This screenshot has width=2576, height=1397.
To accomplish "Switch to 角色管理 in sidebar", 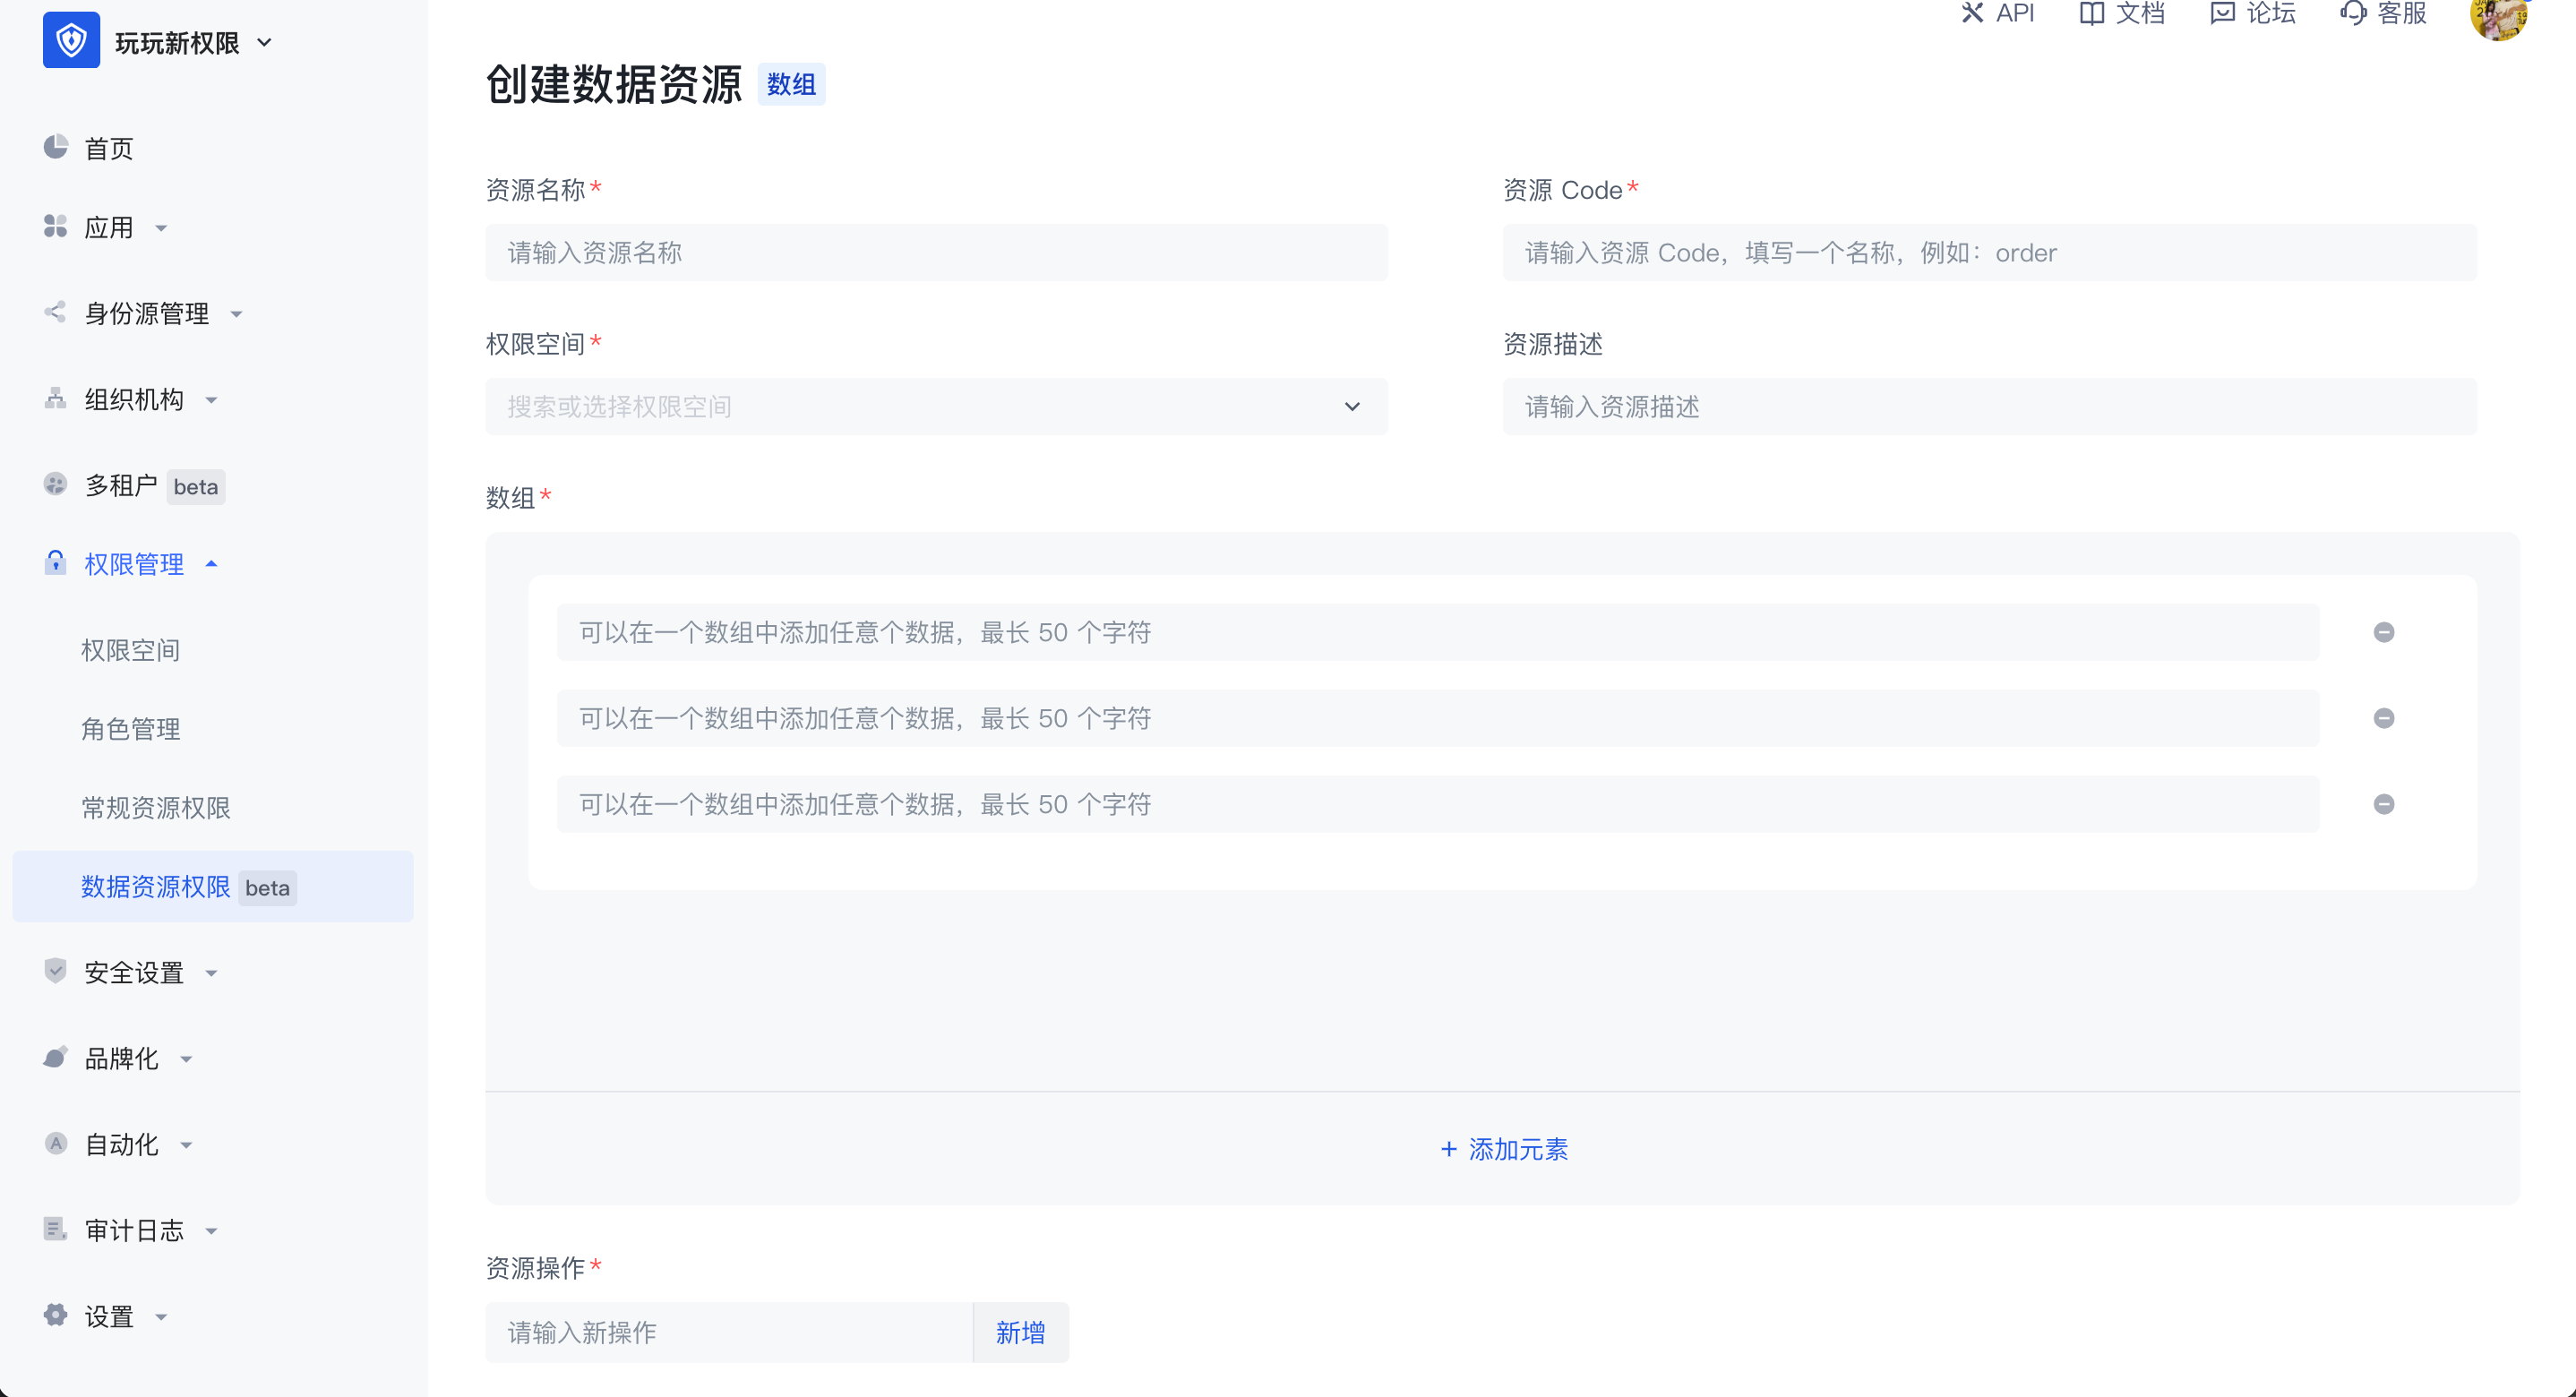I will pyautogui.click(x=131, y=728).
